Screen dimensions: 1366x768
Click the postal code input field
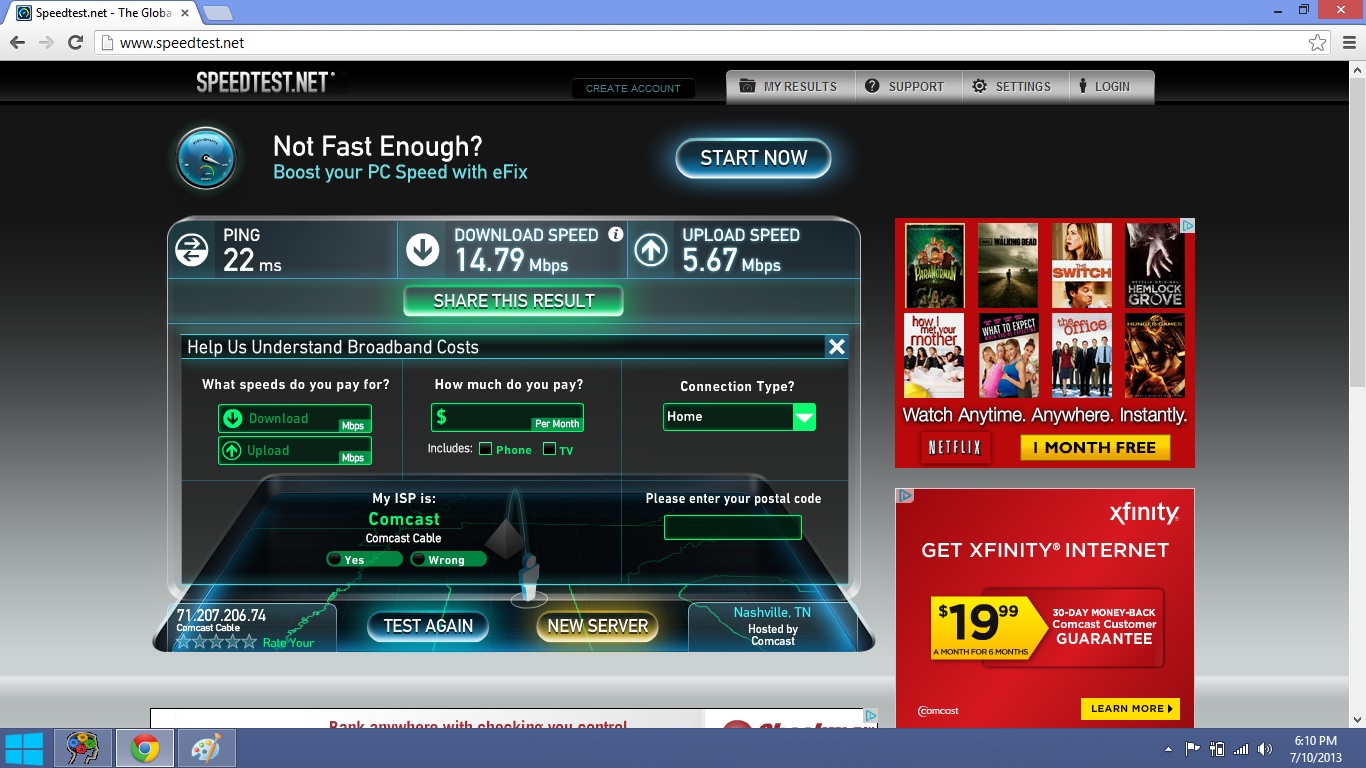733,527
